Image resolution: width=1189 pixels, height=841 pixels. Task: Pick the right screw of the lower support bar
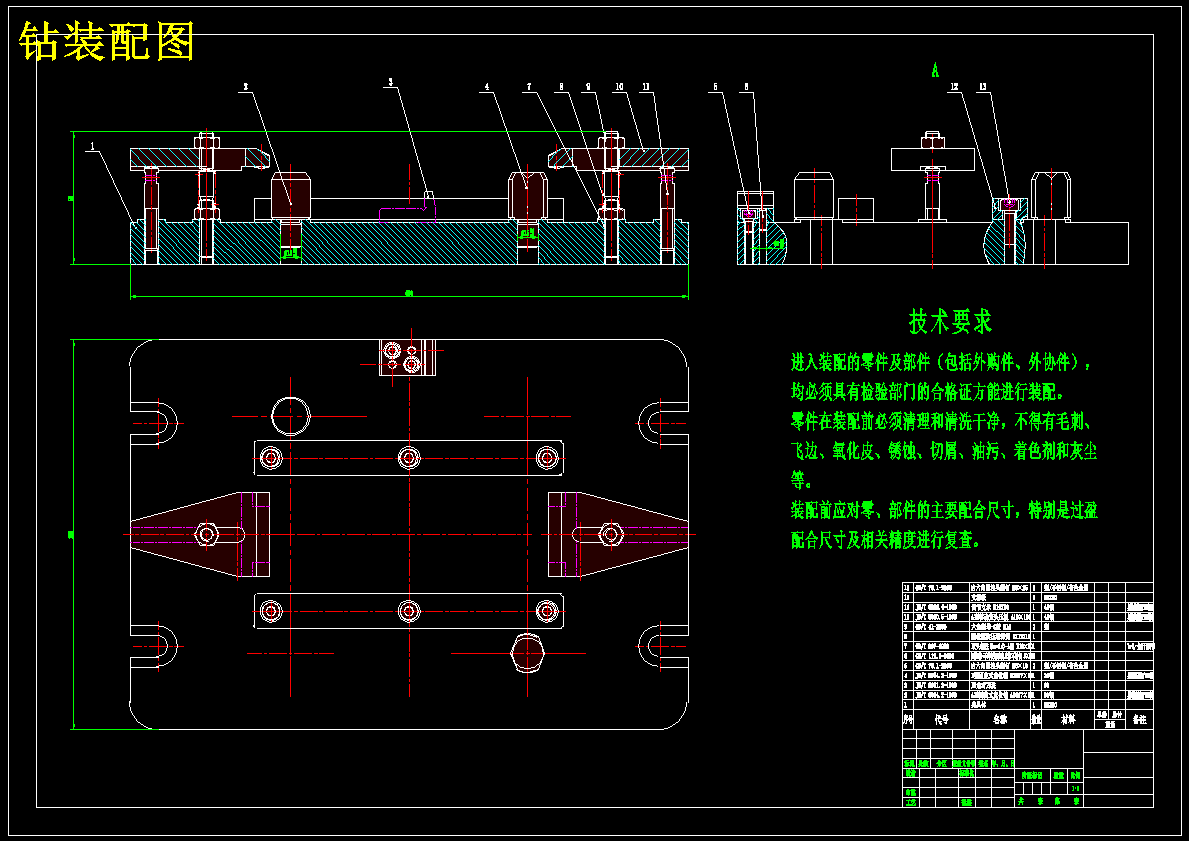(547, 610)
